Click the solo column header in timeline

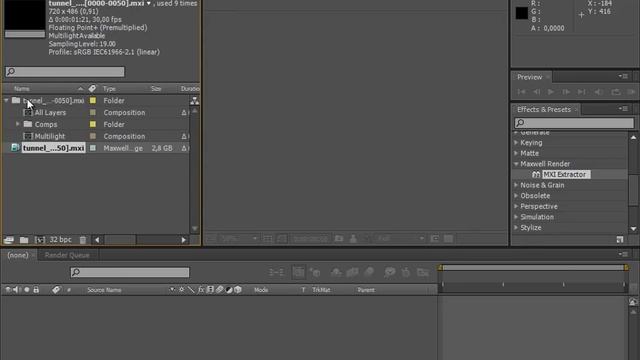tap(27, 289)
